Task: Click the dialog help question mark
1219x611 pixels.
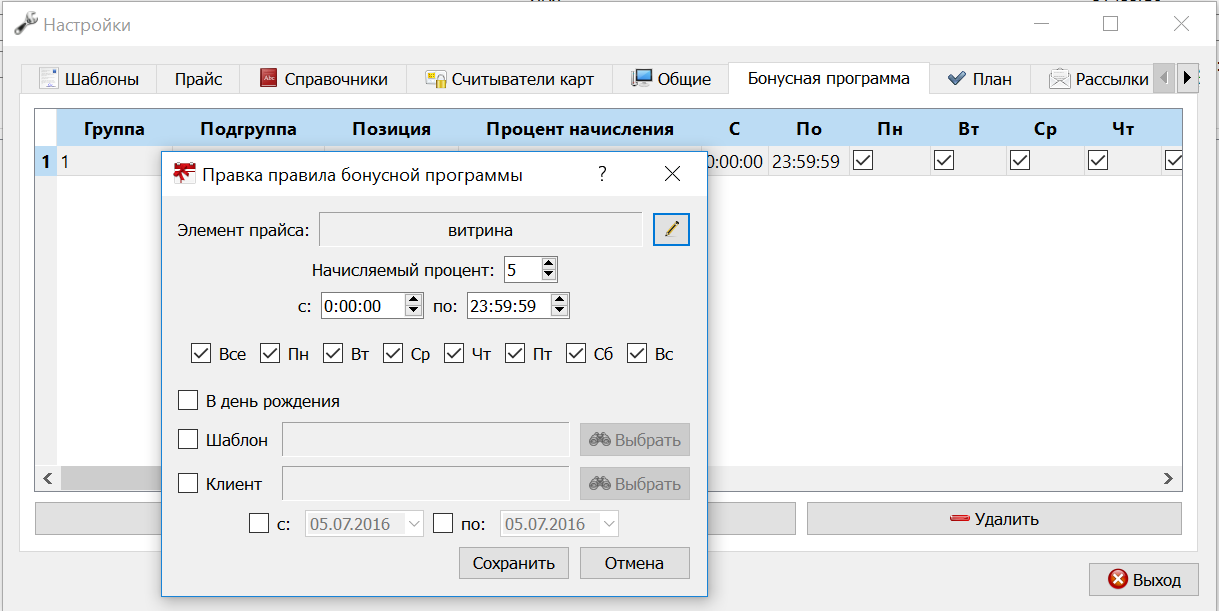Action: pyautogui.click(x=602, y=174)
